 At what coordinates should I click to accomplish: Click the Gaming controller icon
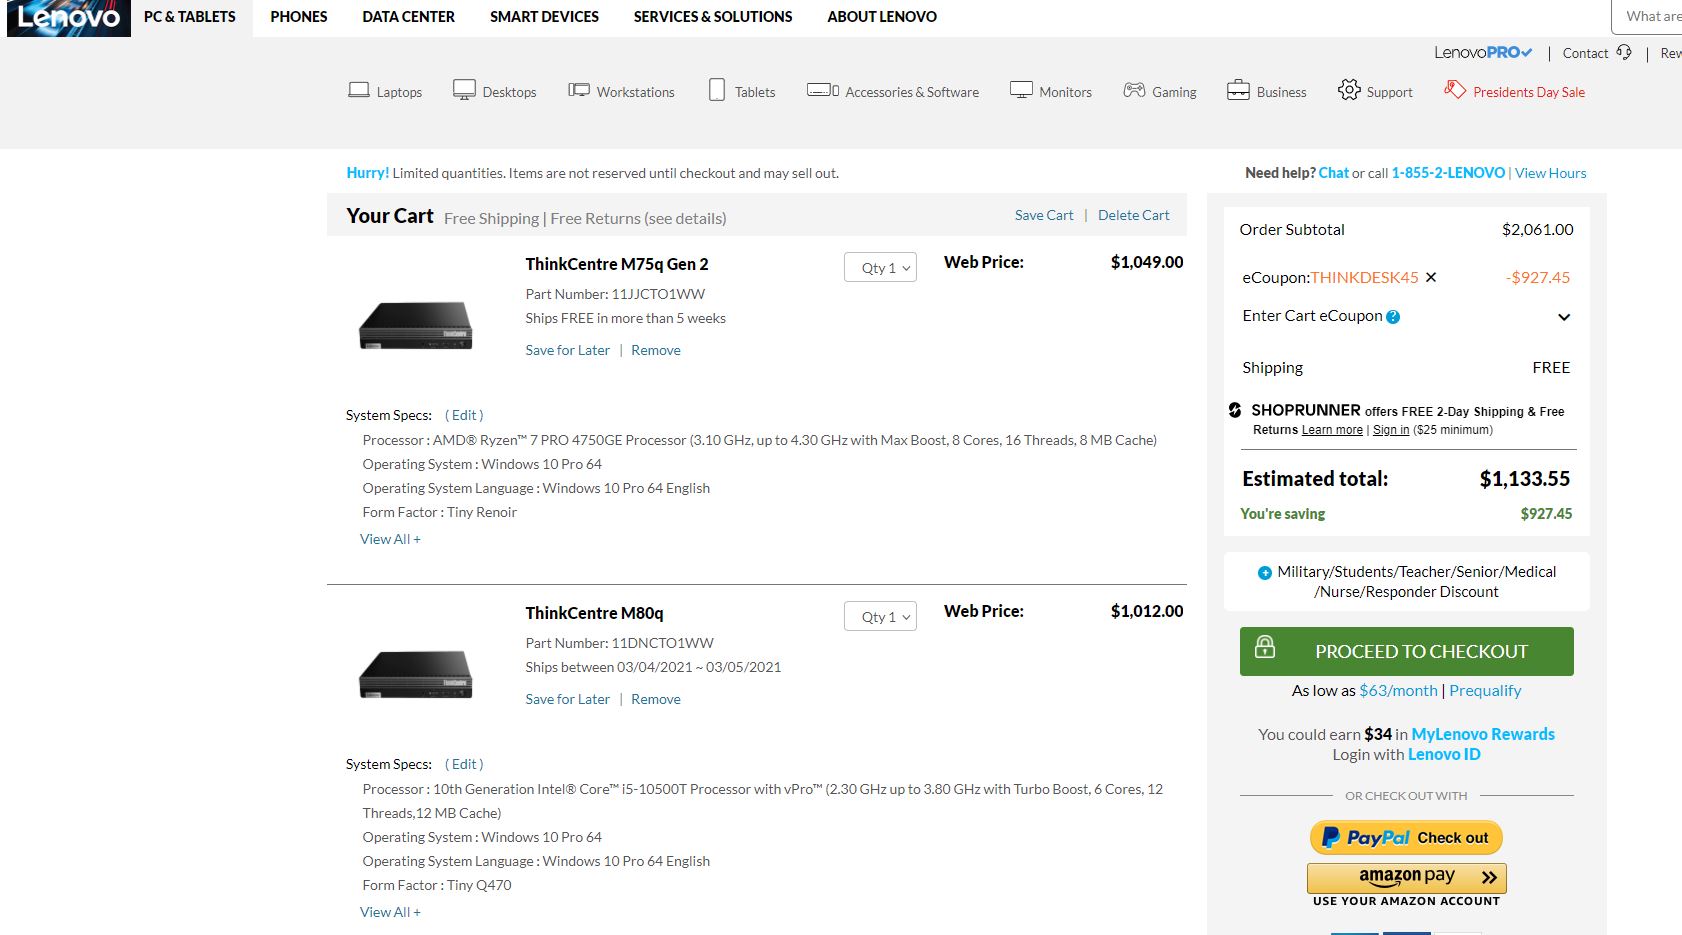tap(1134, 90)
